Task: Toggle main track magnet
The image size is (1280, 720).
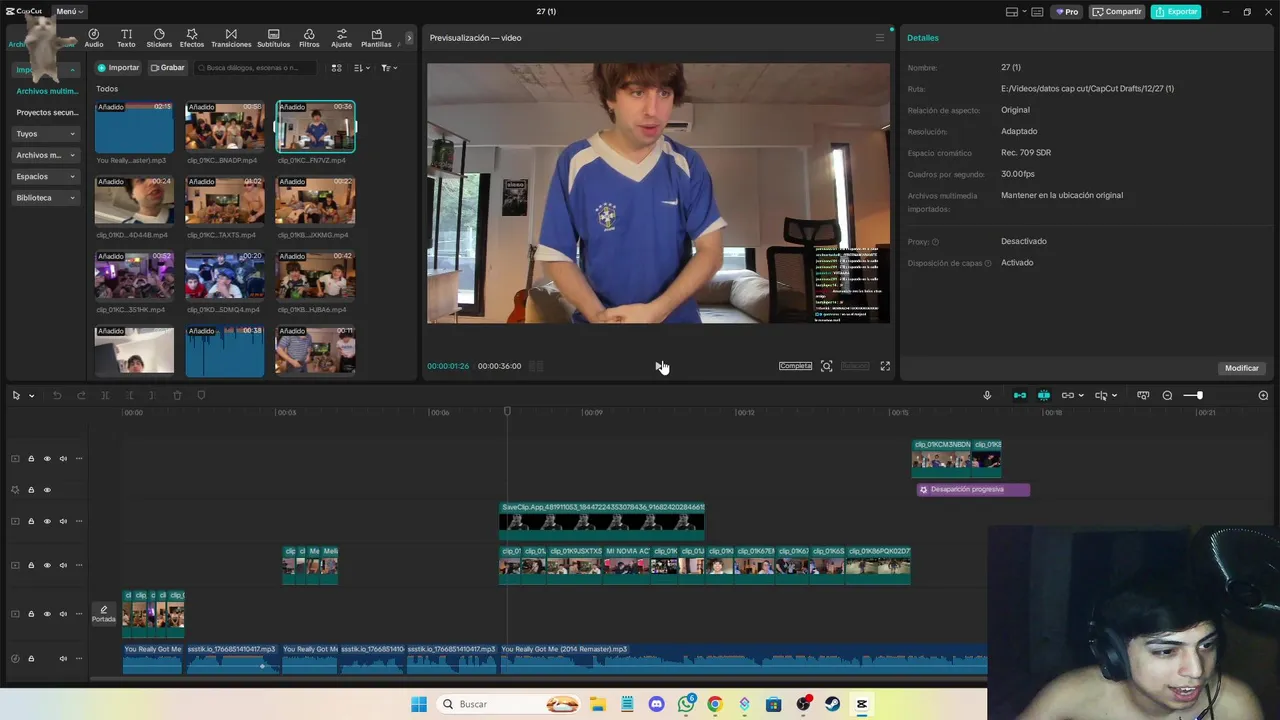Action: 1020,396
